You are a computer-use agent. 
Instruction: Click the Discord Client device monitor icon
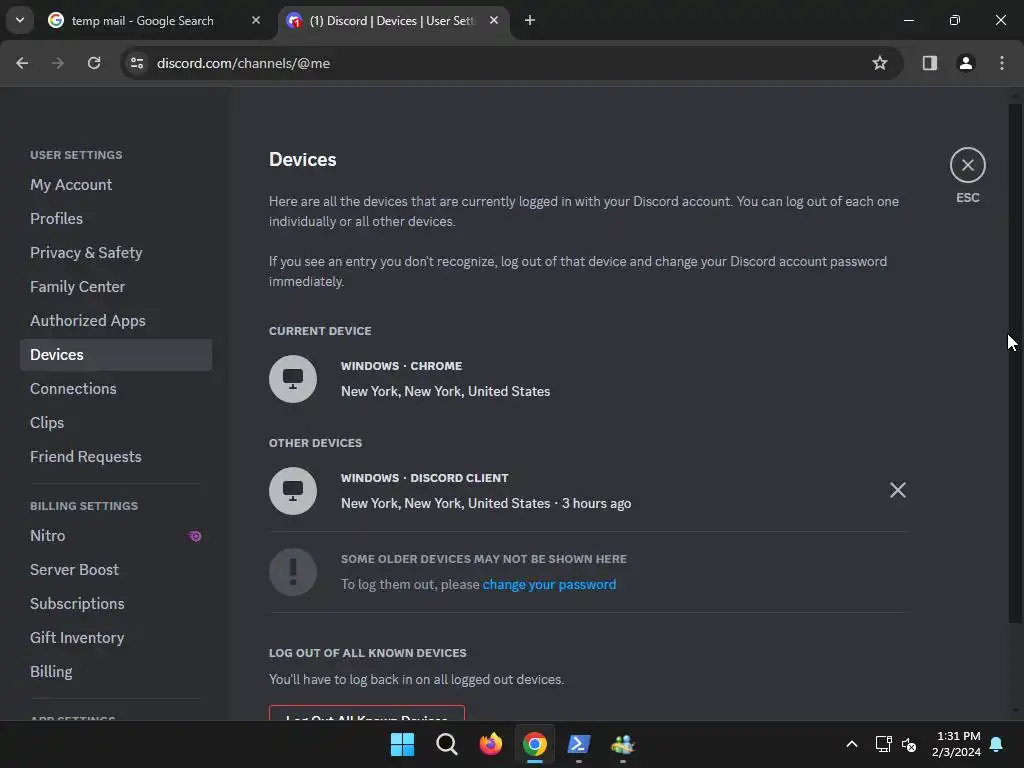293,491
